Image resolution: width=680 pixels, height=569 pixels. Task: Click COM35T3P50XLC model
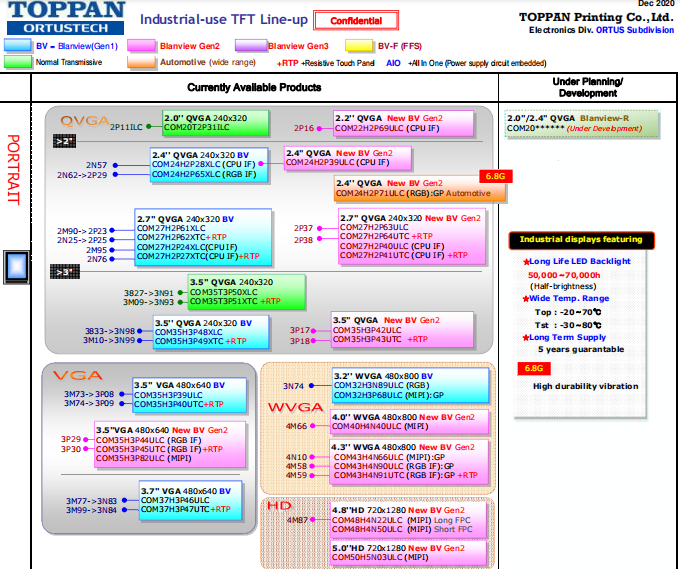click(x=223, y=292)
